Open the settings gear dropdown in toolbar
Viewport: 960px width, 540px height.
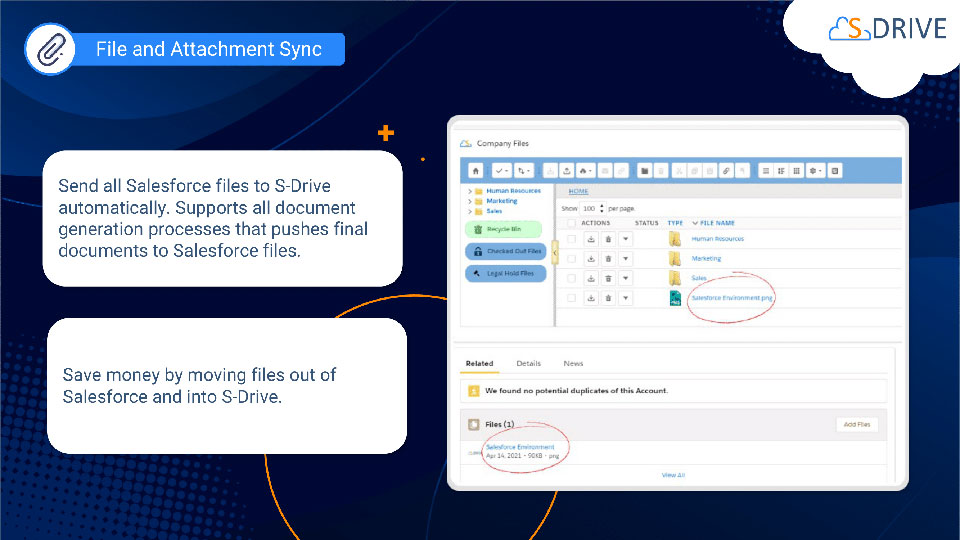(x=816, y=171)
